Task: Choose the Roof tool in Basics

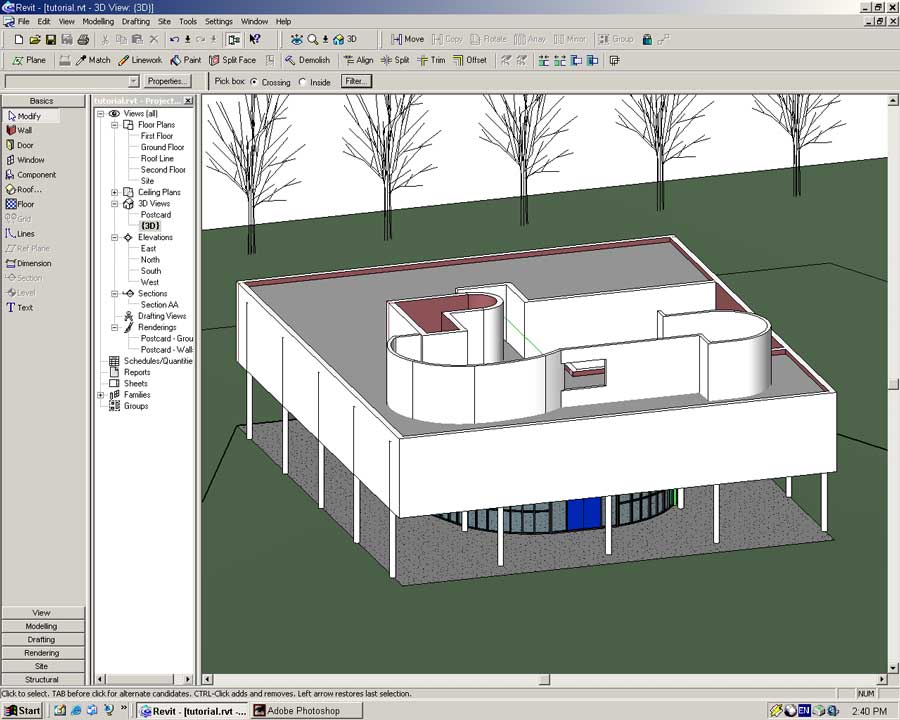Action: [24, 189]
